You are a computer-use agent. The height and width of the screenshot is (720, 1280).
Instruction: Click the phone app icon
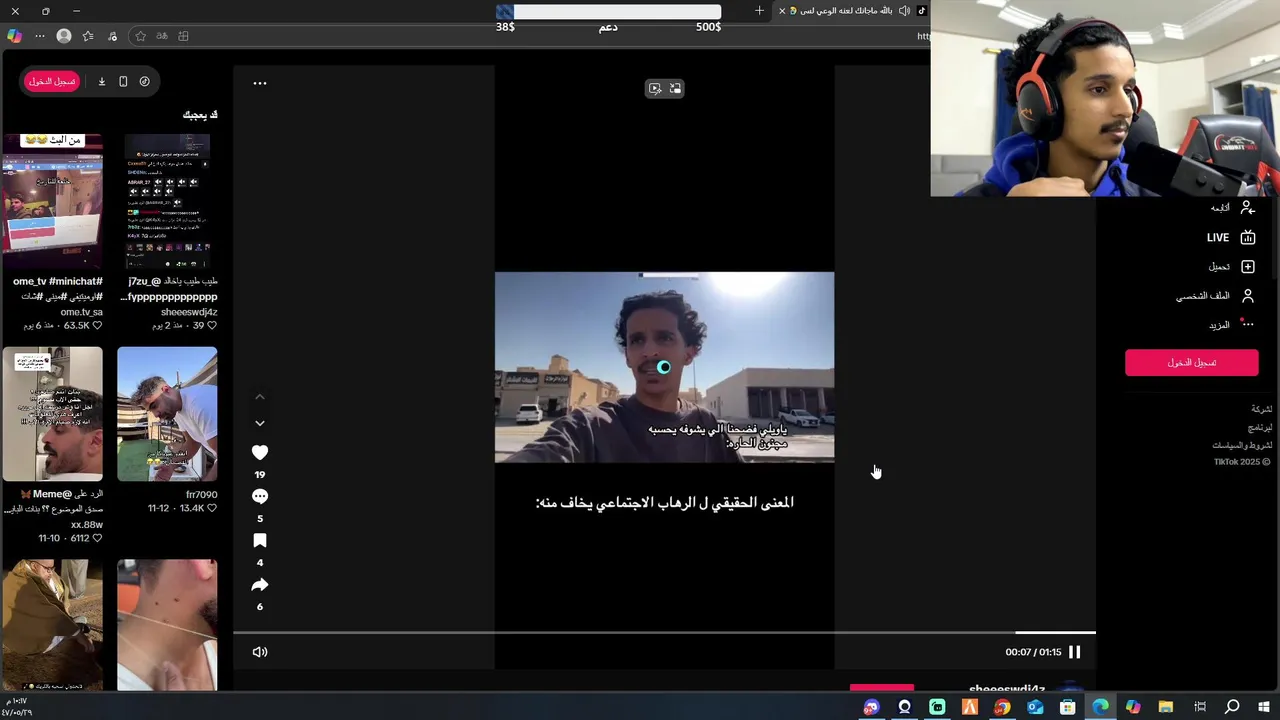click(123, 82)
